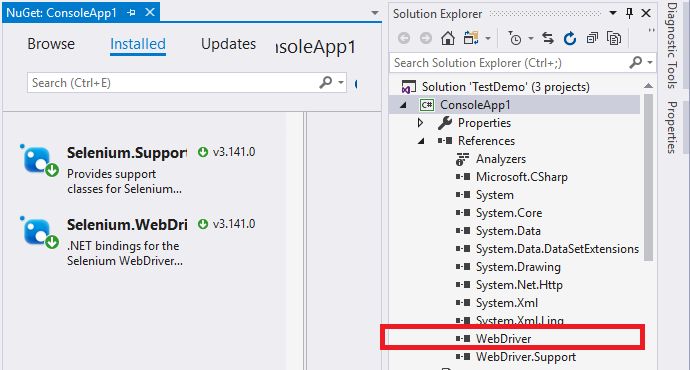
Task: Click Sync with Active Document arrows icon
Action: [x=548, y=39]
